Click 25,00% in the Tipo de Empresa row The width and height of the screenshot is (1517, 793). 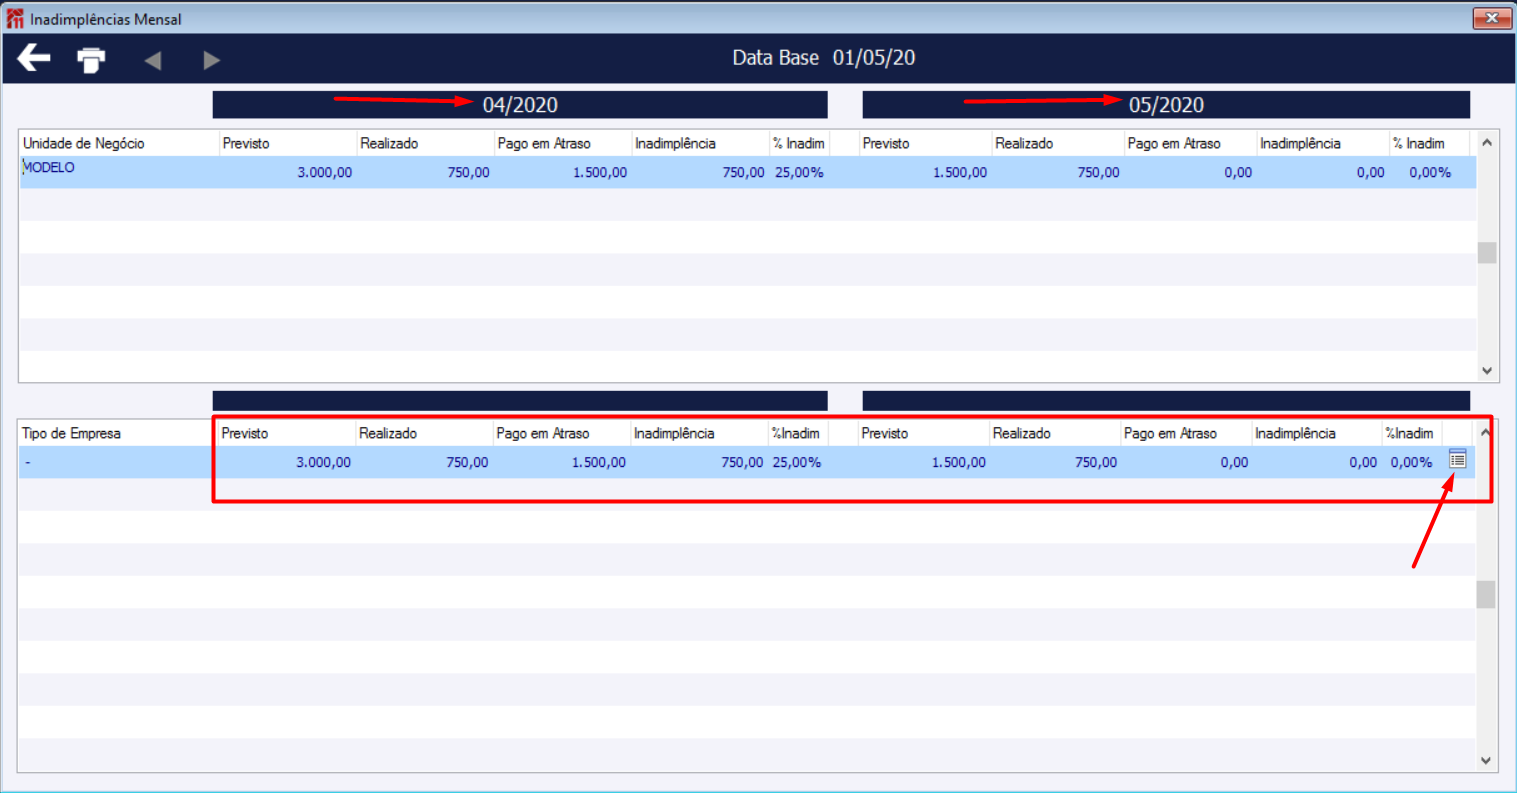click(x=797, y=462)
